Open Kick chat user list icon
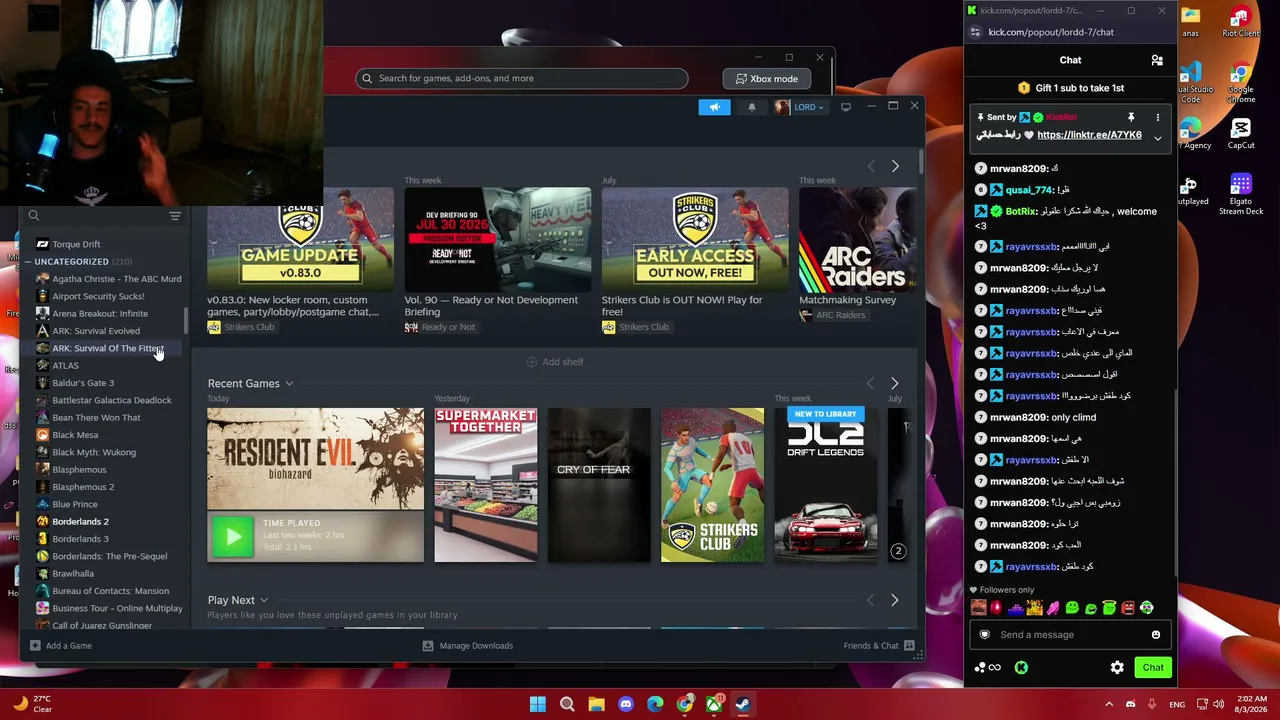Screen dimensions: 1280x720 pyautogui.click(x=1157, y=60)
